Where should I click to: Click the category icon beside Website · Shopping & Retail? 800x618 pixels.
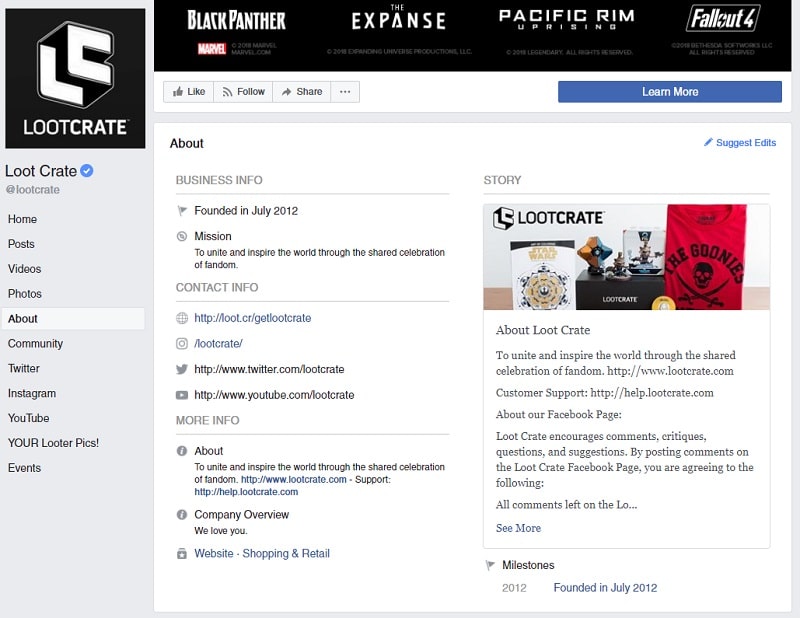(x=182, y=554)
